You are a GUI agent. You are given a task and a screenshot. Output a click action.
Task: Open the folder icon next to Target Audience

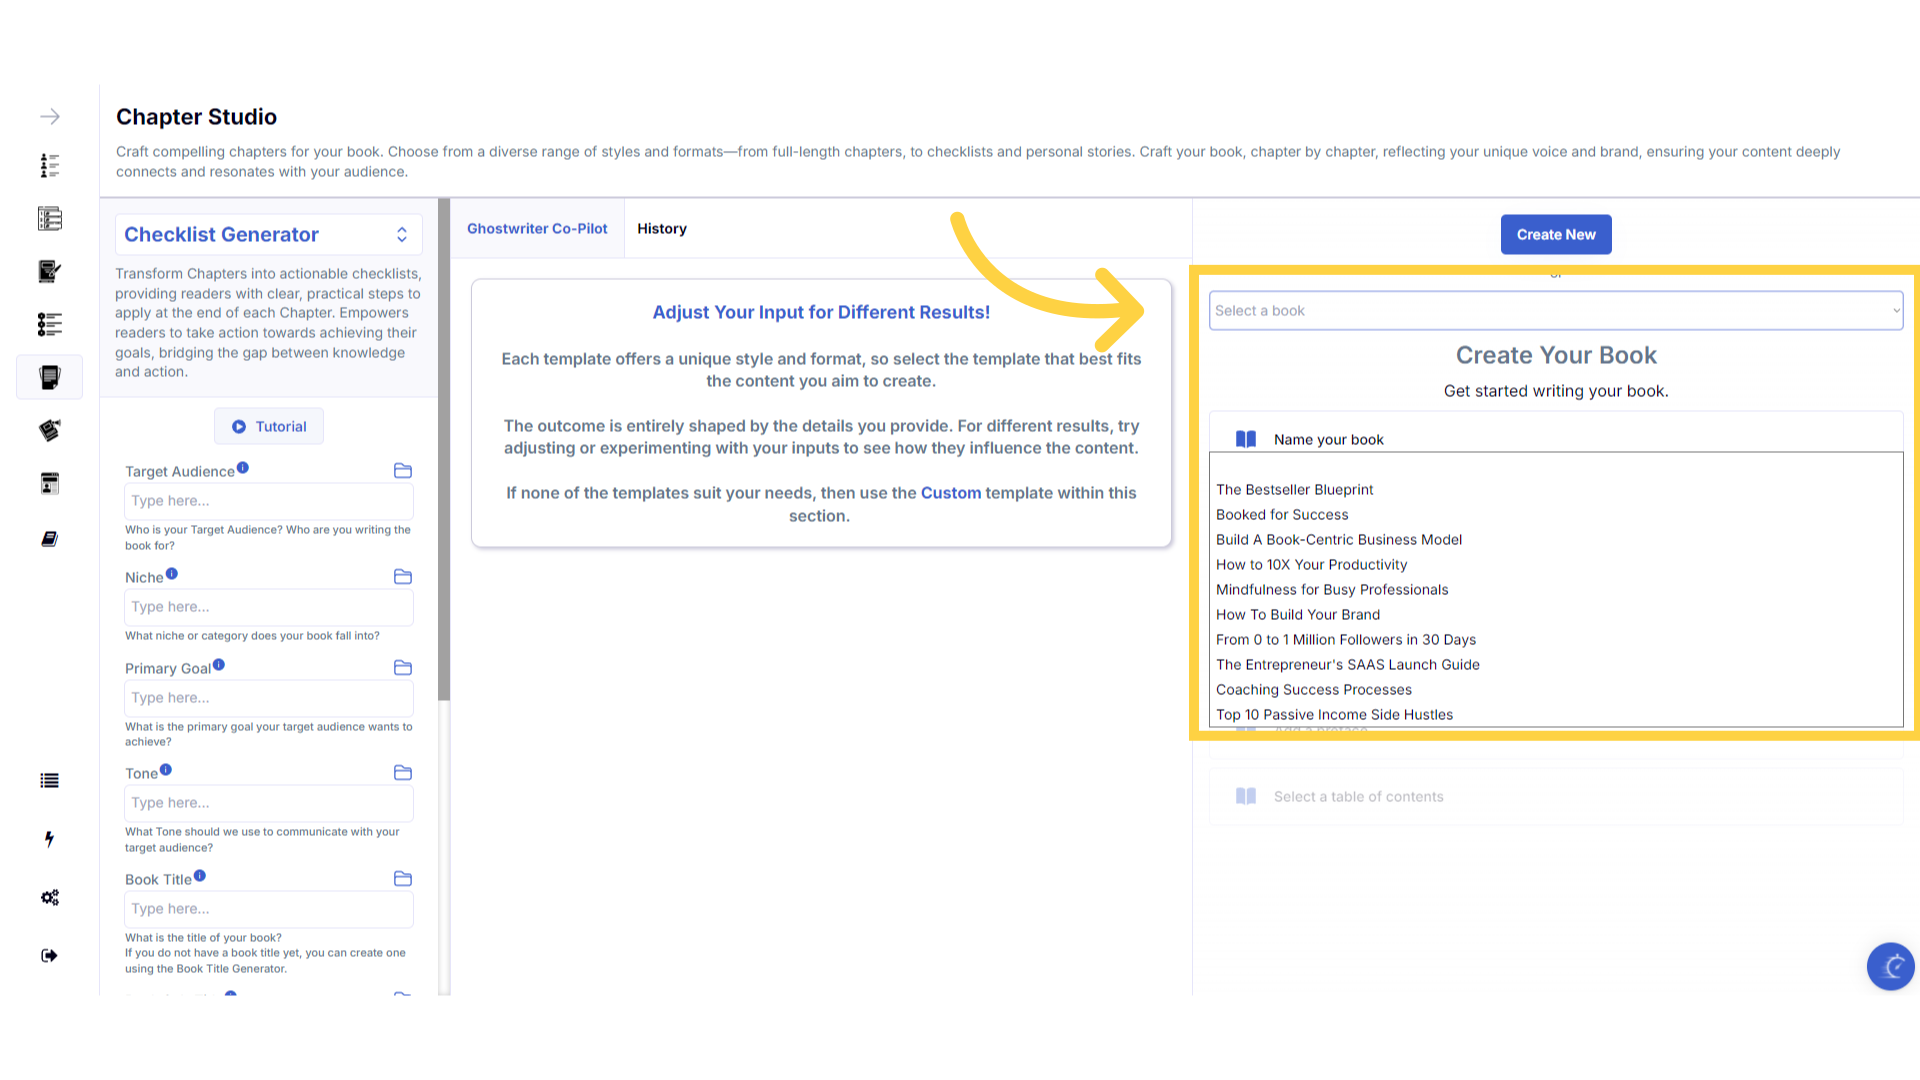tap(403, 471)
